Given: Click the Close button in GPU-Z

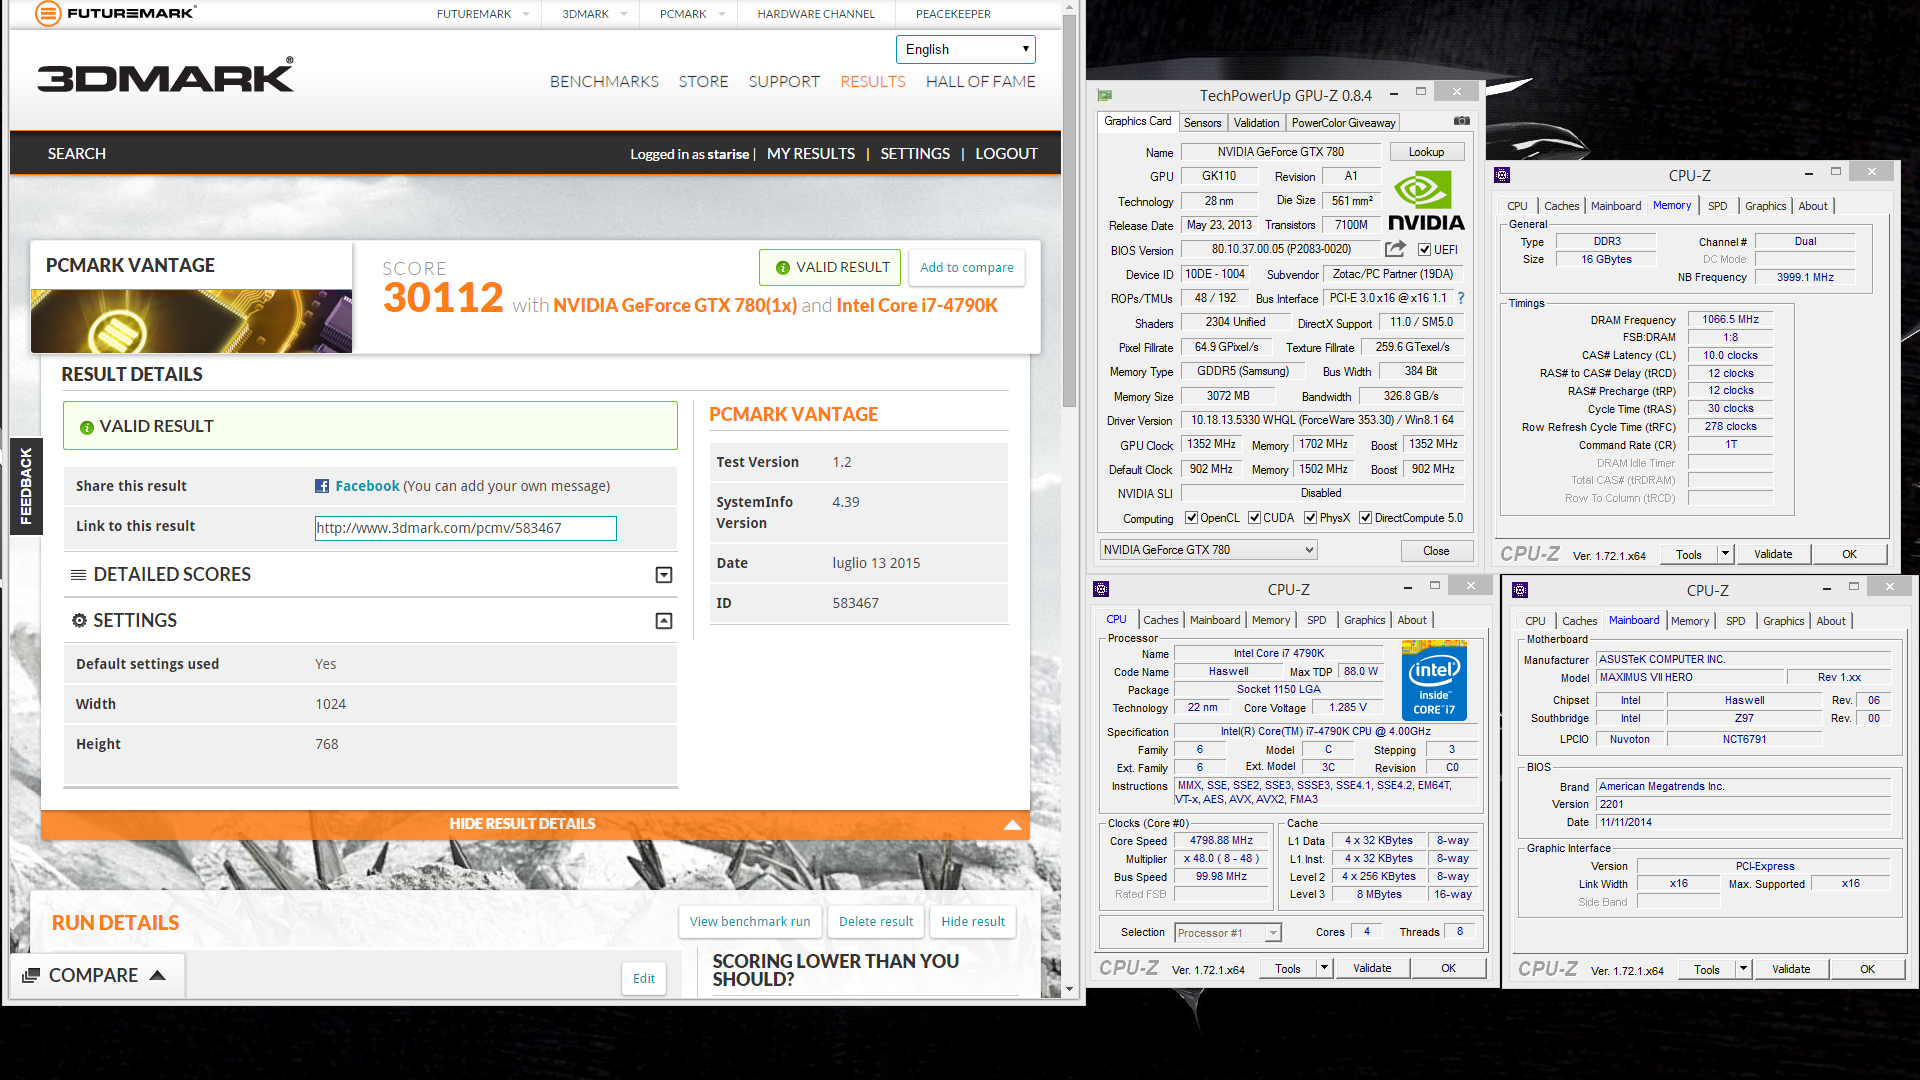Looking at the screenshot, I should point(1436,551).
